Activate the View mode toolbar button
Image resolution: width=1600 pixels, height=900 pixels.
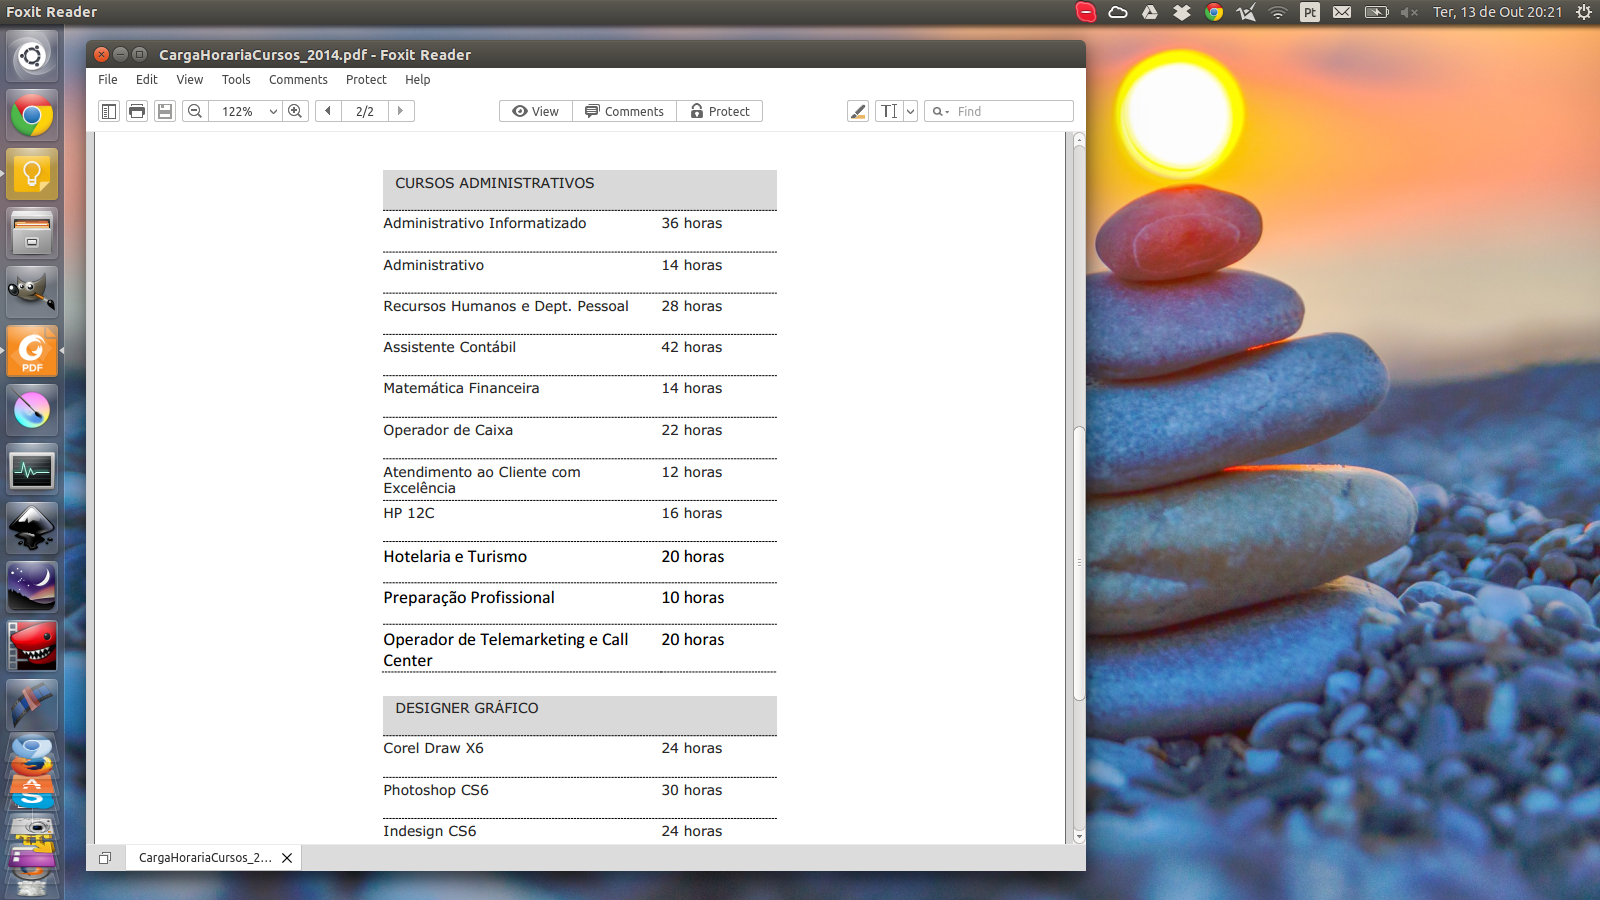pyautogui.click(x=535, y=111)
